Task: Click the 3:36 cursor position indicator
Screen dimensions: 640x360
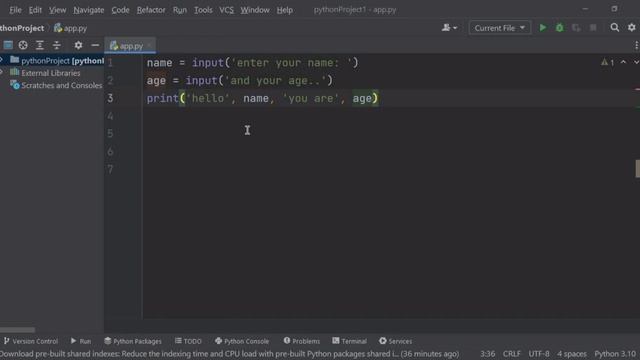Action: coord(487,354)
